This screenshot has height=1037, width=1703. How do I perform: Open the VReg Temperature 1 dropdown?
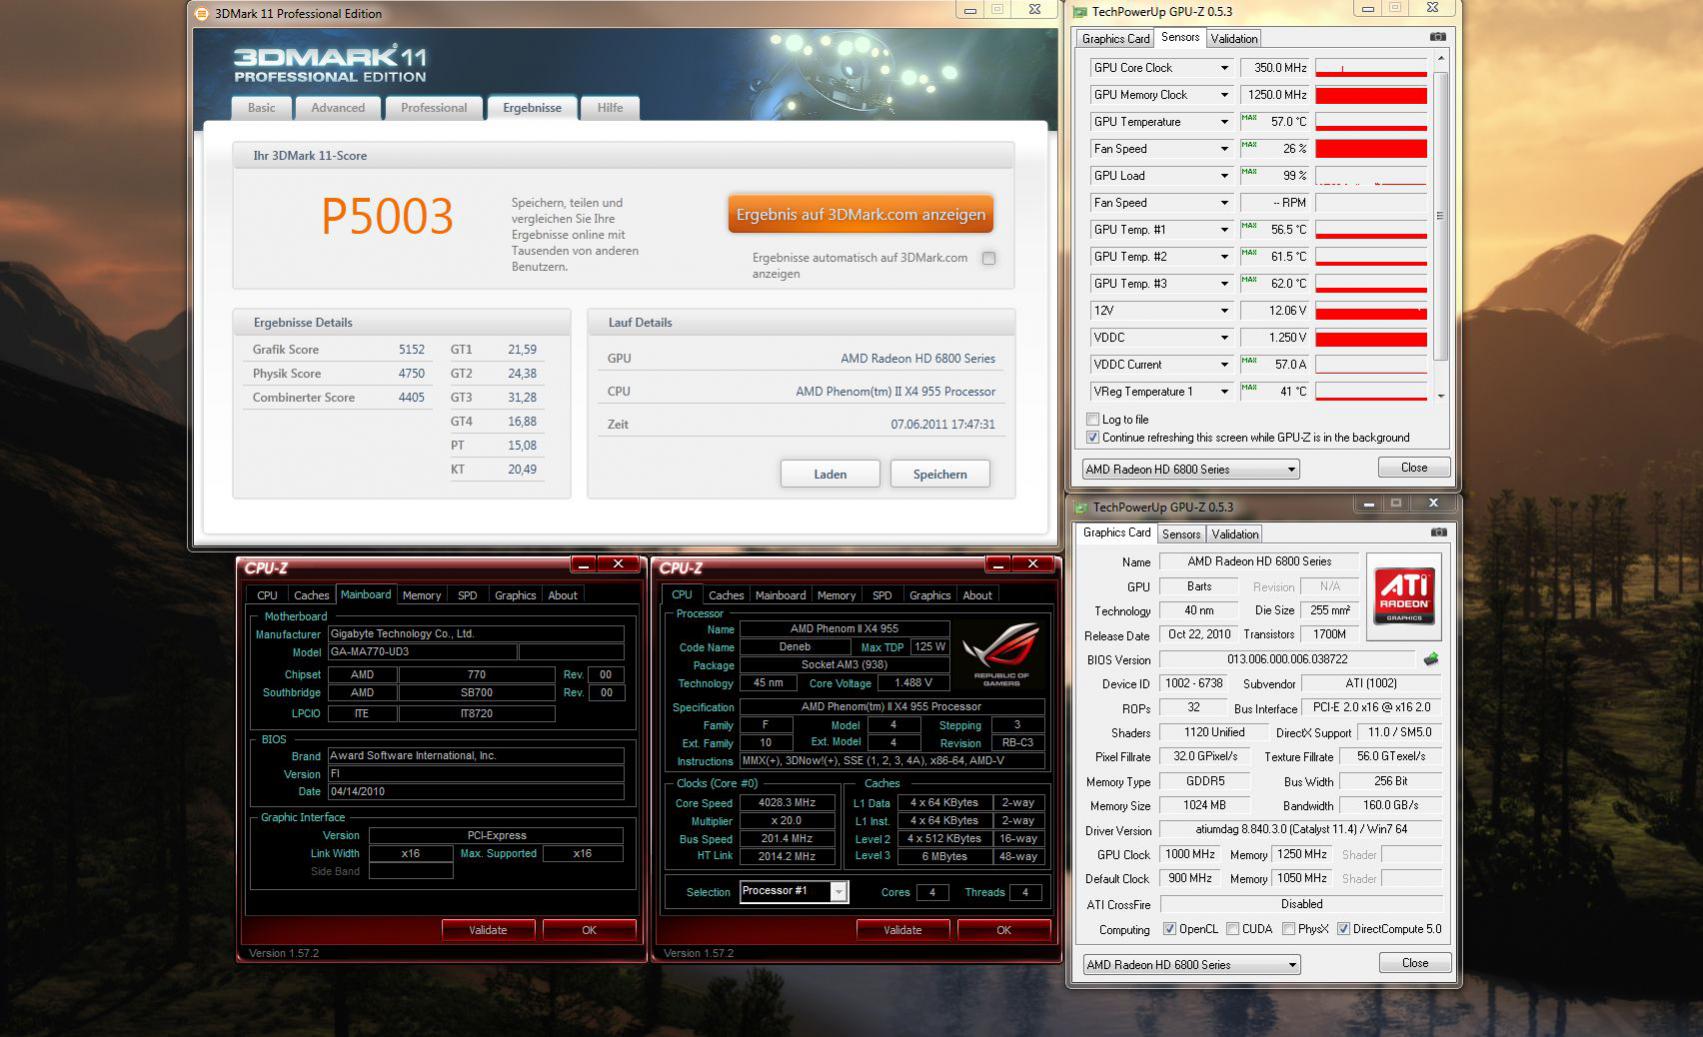pos(1224,392)
